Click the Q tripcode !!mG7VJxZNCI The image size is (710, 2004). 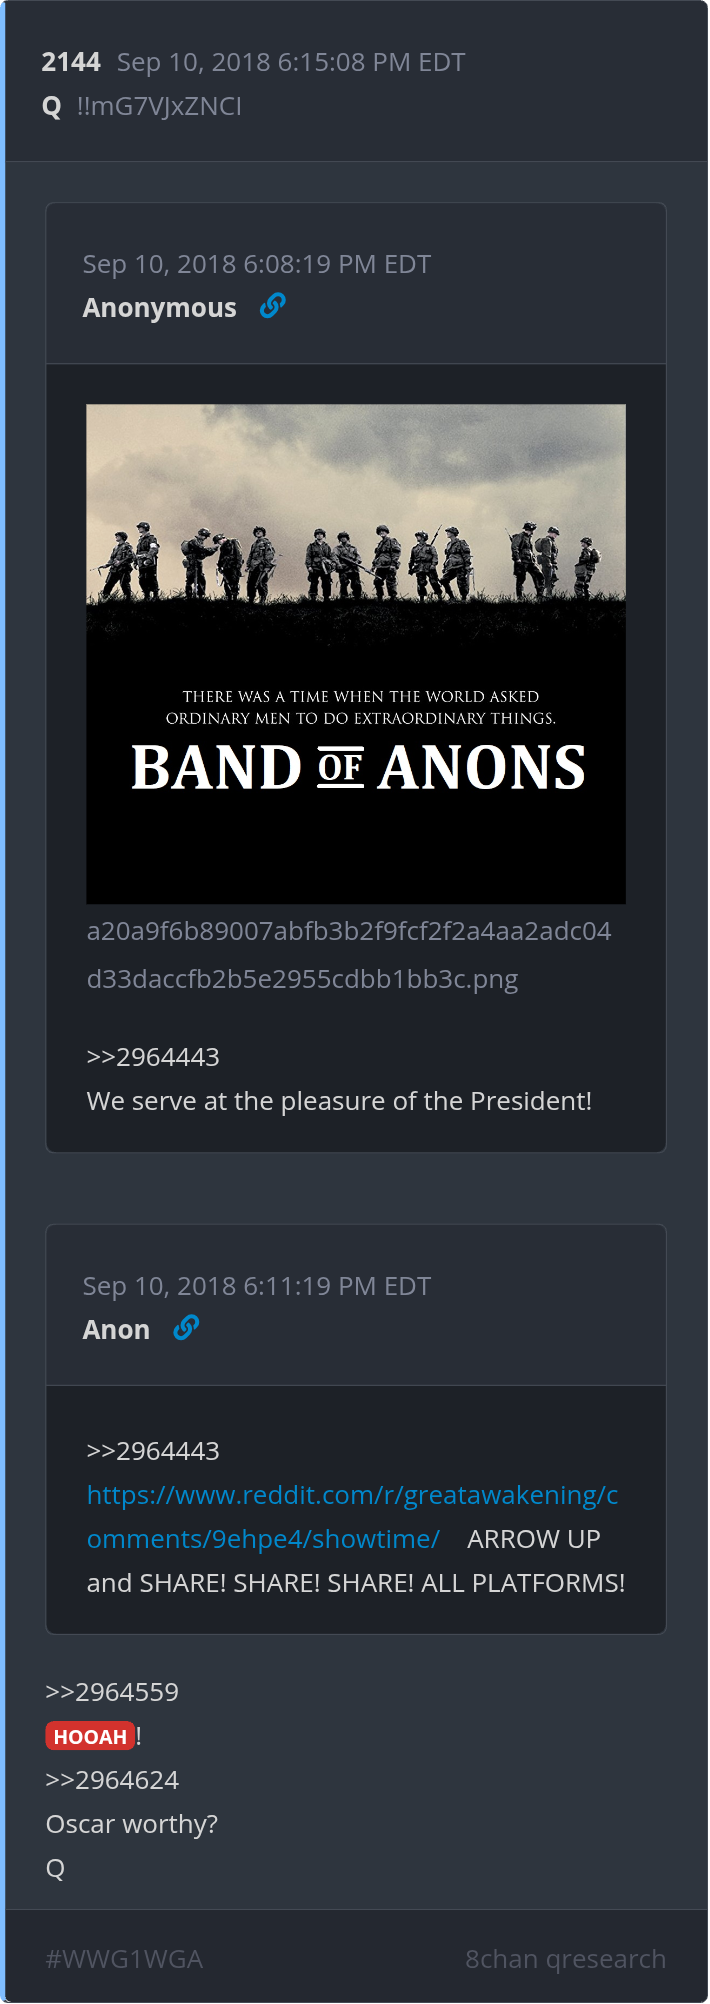pyautogui.click(x=159, y=107)
